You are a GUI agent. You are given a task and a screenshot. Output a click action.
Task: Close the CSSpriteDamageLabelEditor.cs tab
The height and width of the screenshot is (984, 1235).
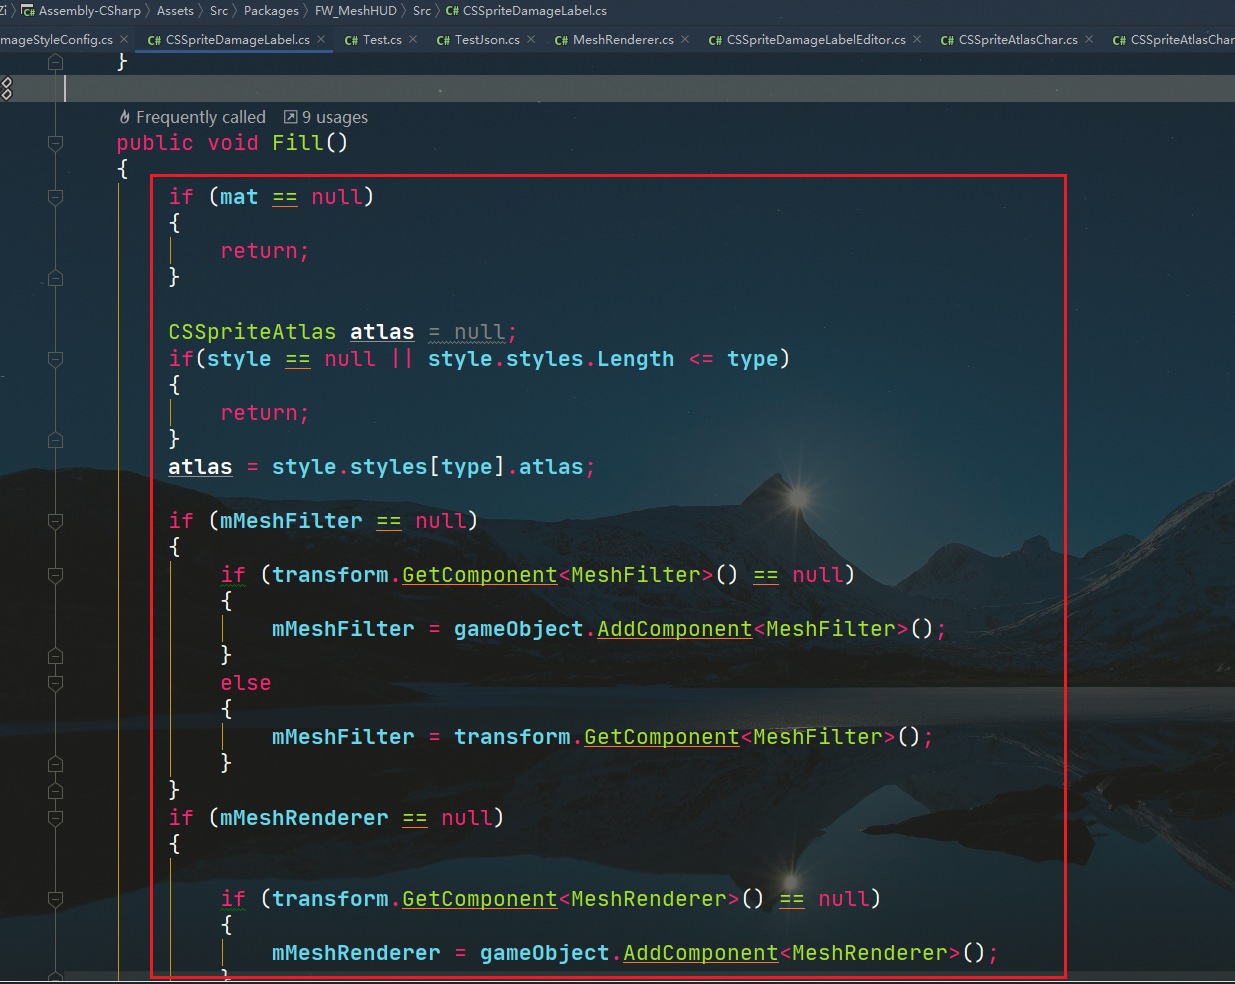coord(917,39)
